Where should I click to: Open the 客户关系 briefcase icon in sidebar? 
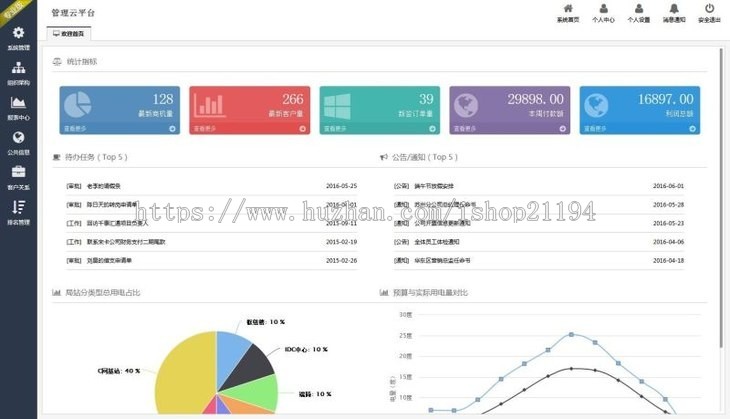coord(19,172)
